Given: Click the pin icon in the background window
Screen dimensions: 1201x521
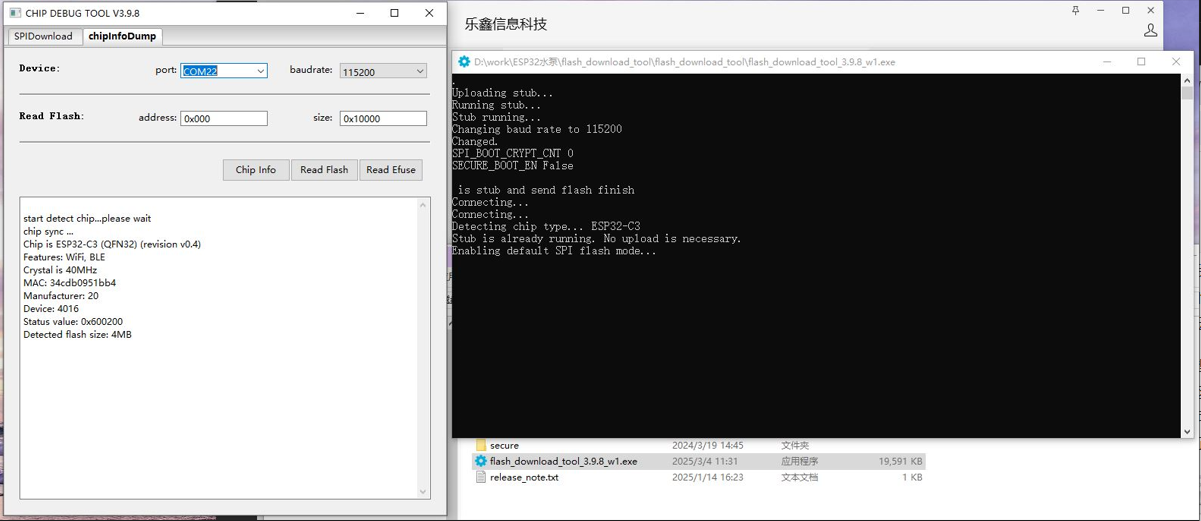Looking at the screenshot, I should [x=1076, y=10].
